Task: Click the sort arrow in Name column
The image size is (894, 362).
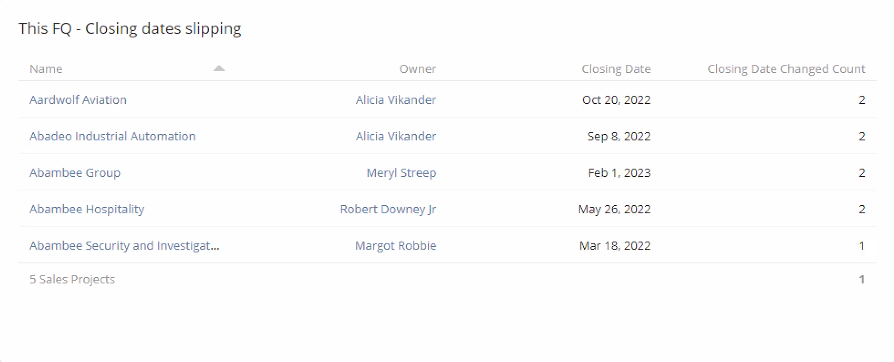Action: [x=219, y=68]
